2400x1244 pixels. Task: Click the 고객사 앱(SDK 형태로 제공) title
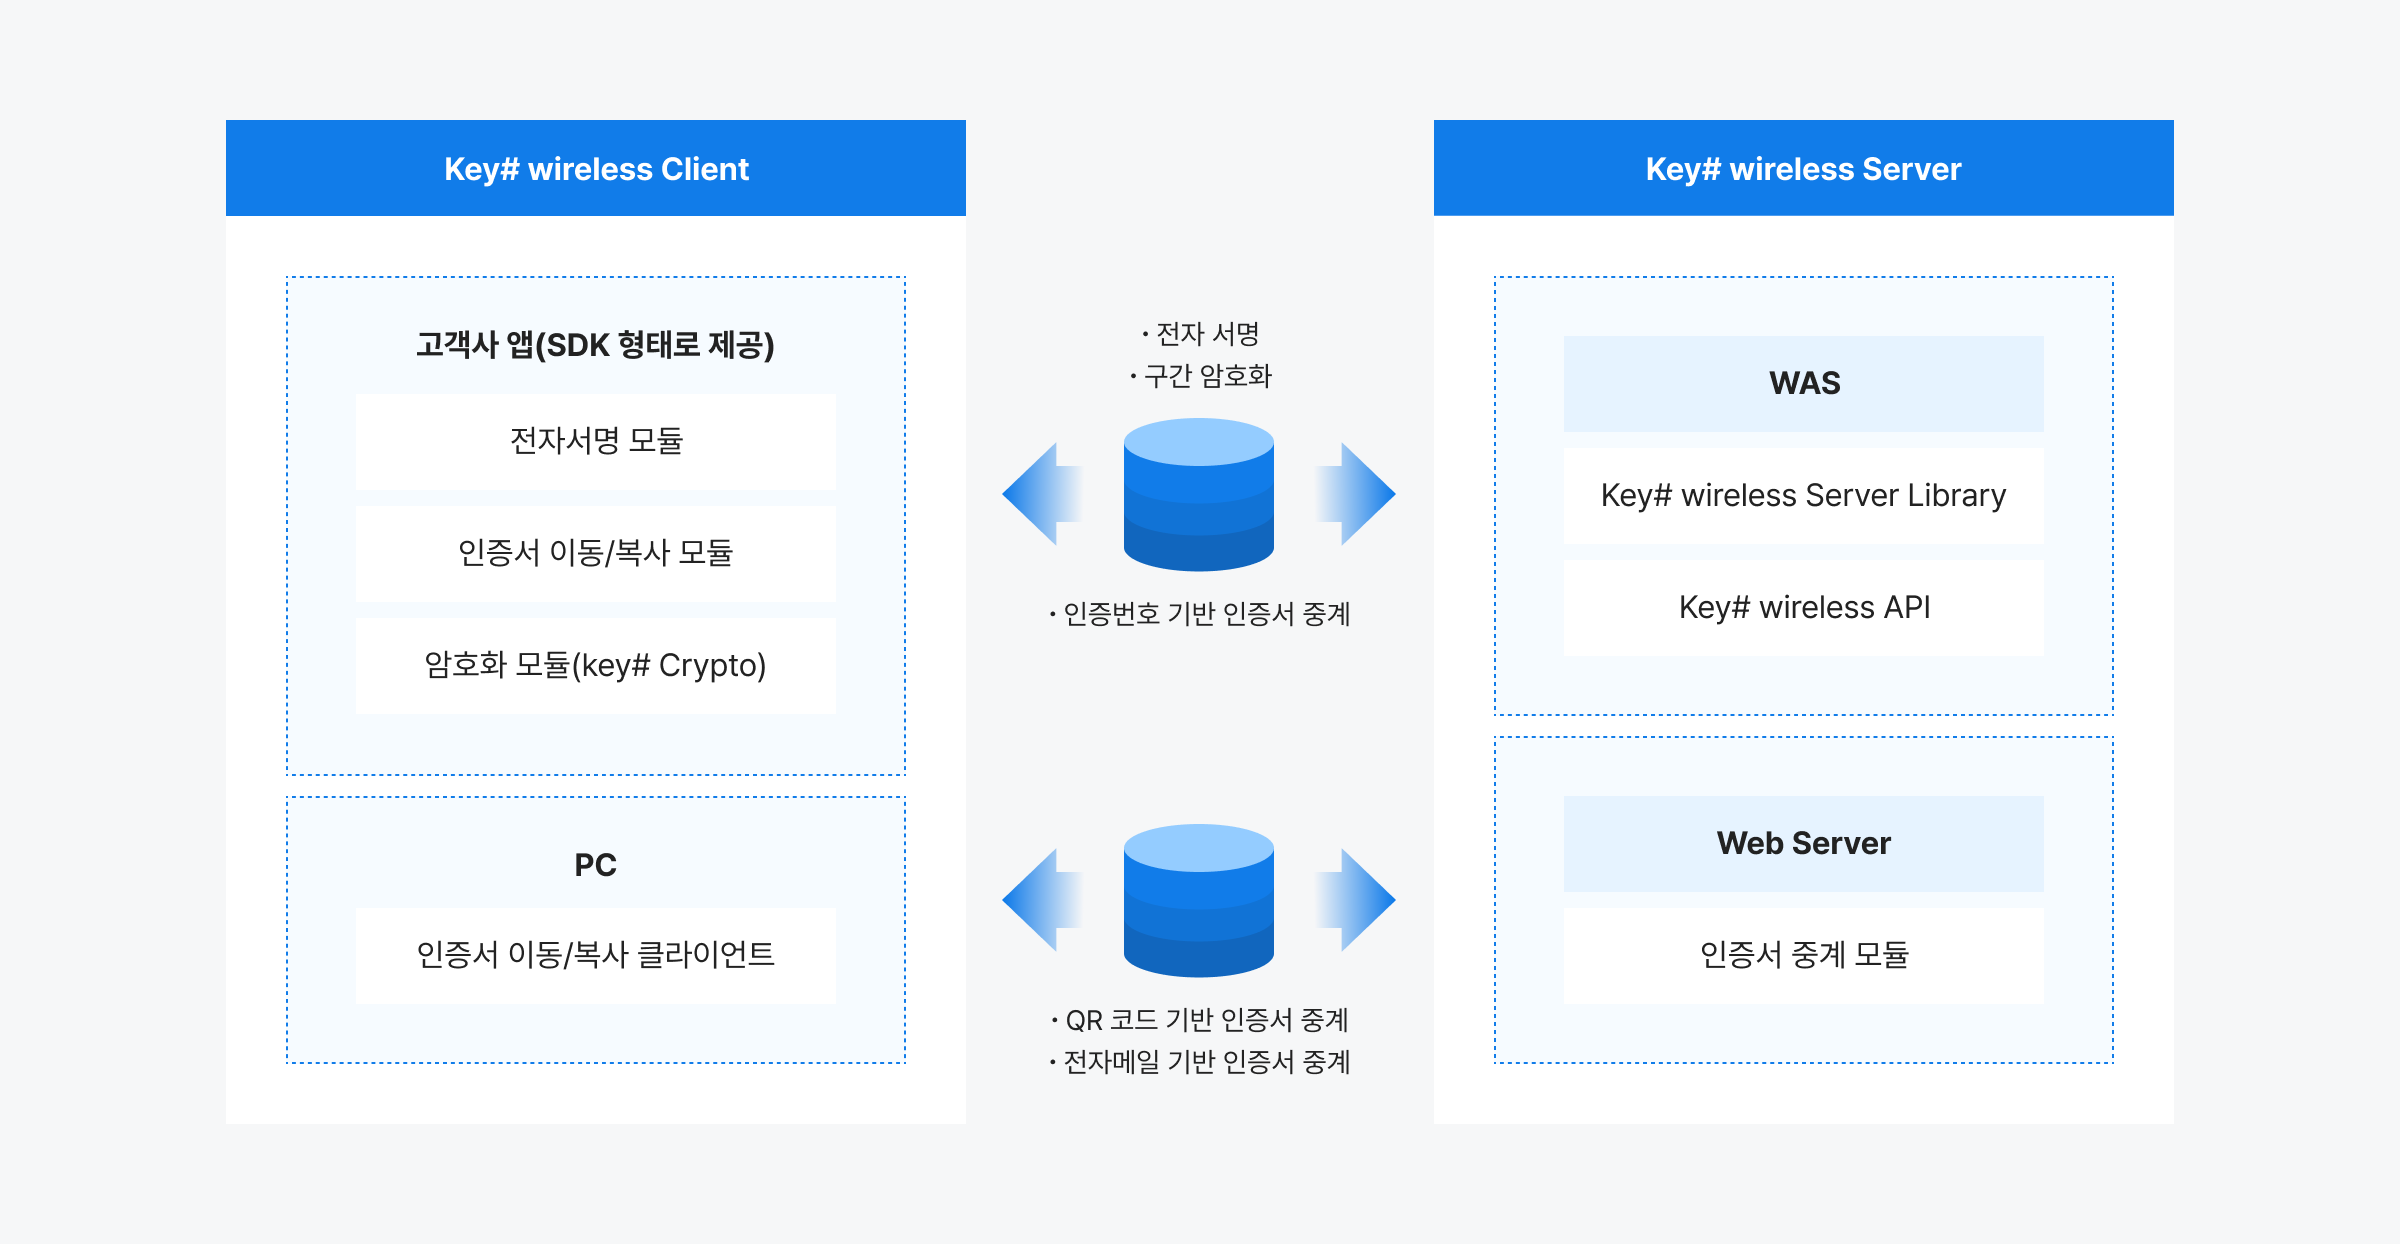pos(596,345)
